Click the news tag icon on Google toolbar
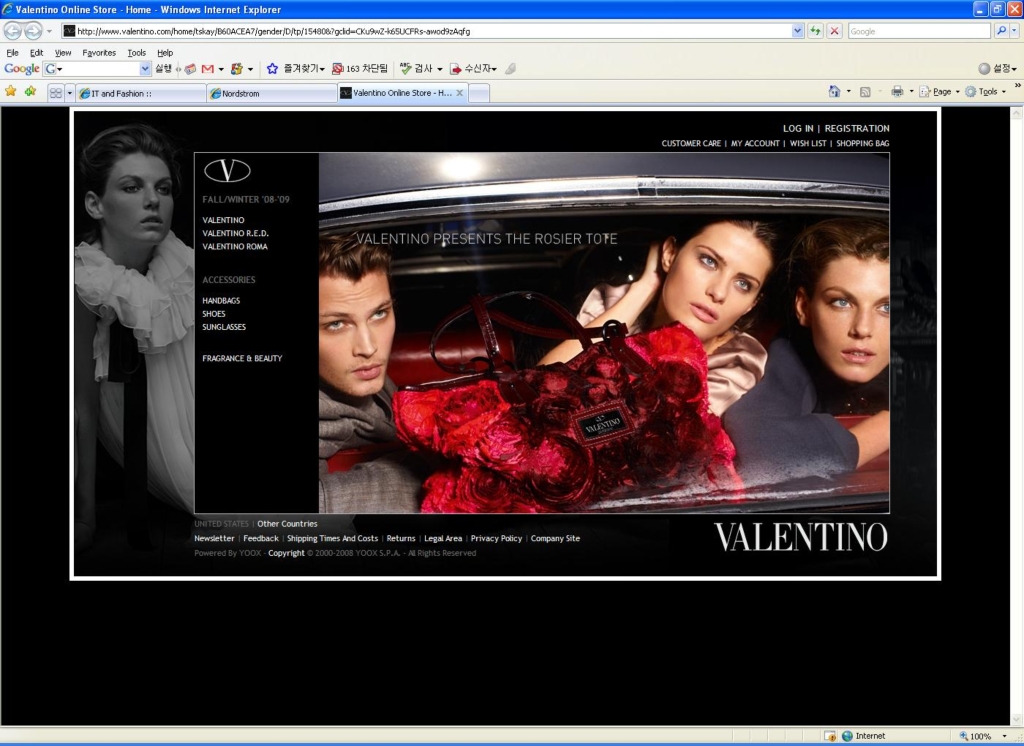Screen dimensions: 1024x746 pyautogui.click(x=190, y=69)
